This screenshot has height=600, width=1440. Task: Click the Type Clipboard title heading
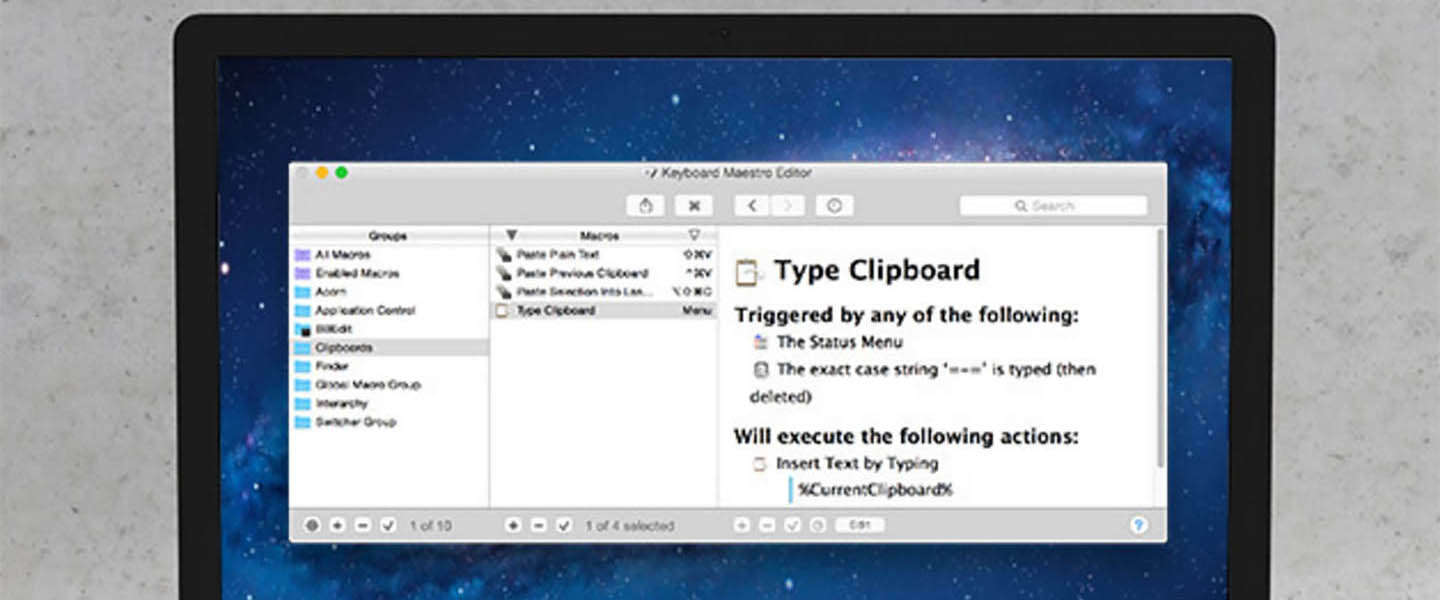[877, 270]
